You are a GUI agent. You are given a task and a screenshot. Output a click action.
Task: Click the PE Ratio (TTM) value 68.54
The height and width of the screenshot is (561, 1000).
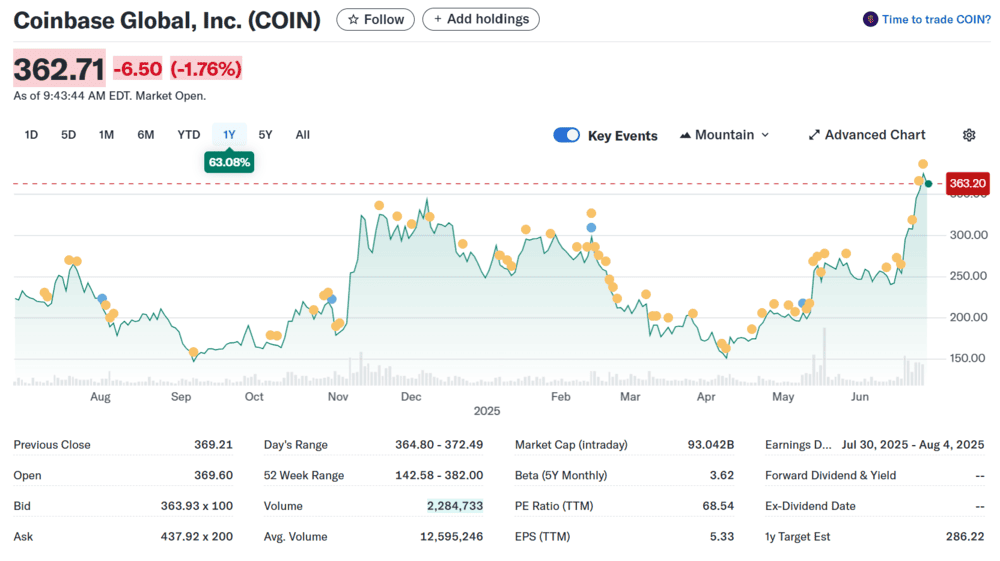(718, 506)
